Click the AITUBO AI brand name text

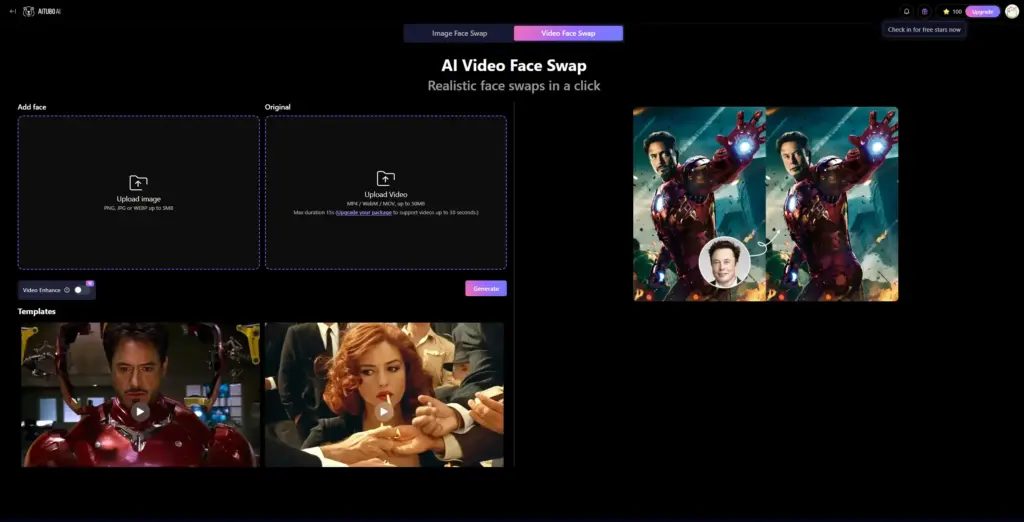(x=48, y=12)
